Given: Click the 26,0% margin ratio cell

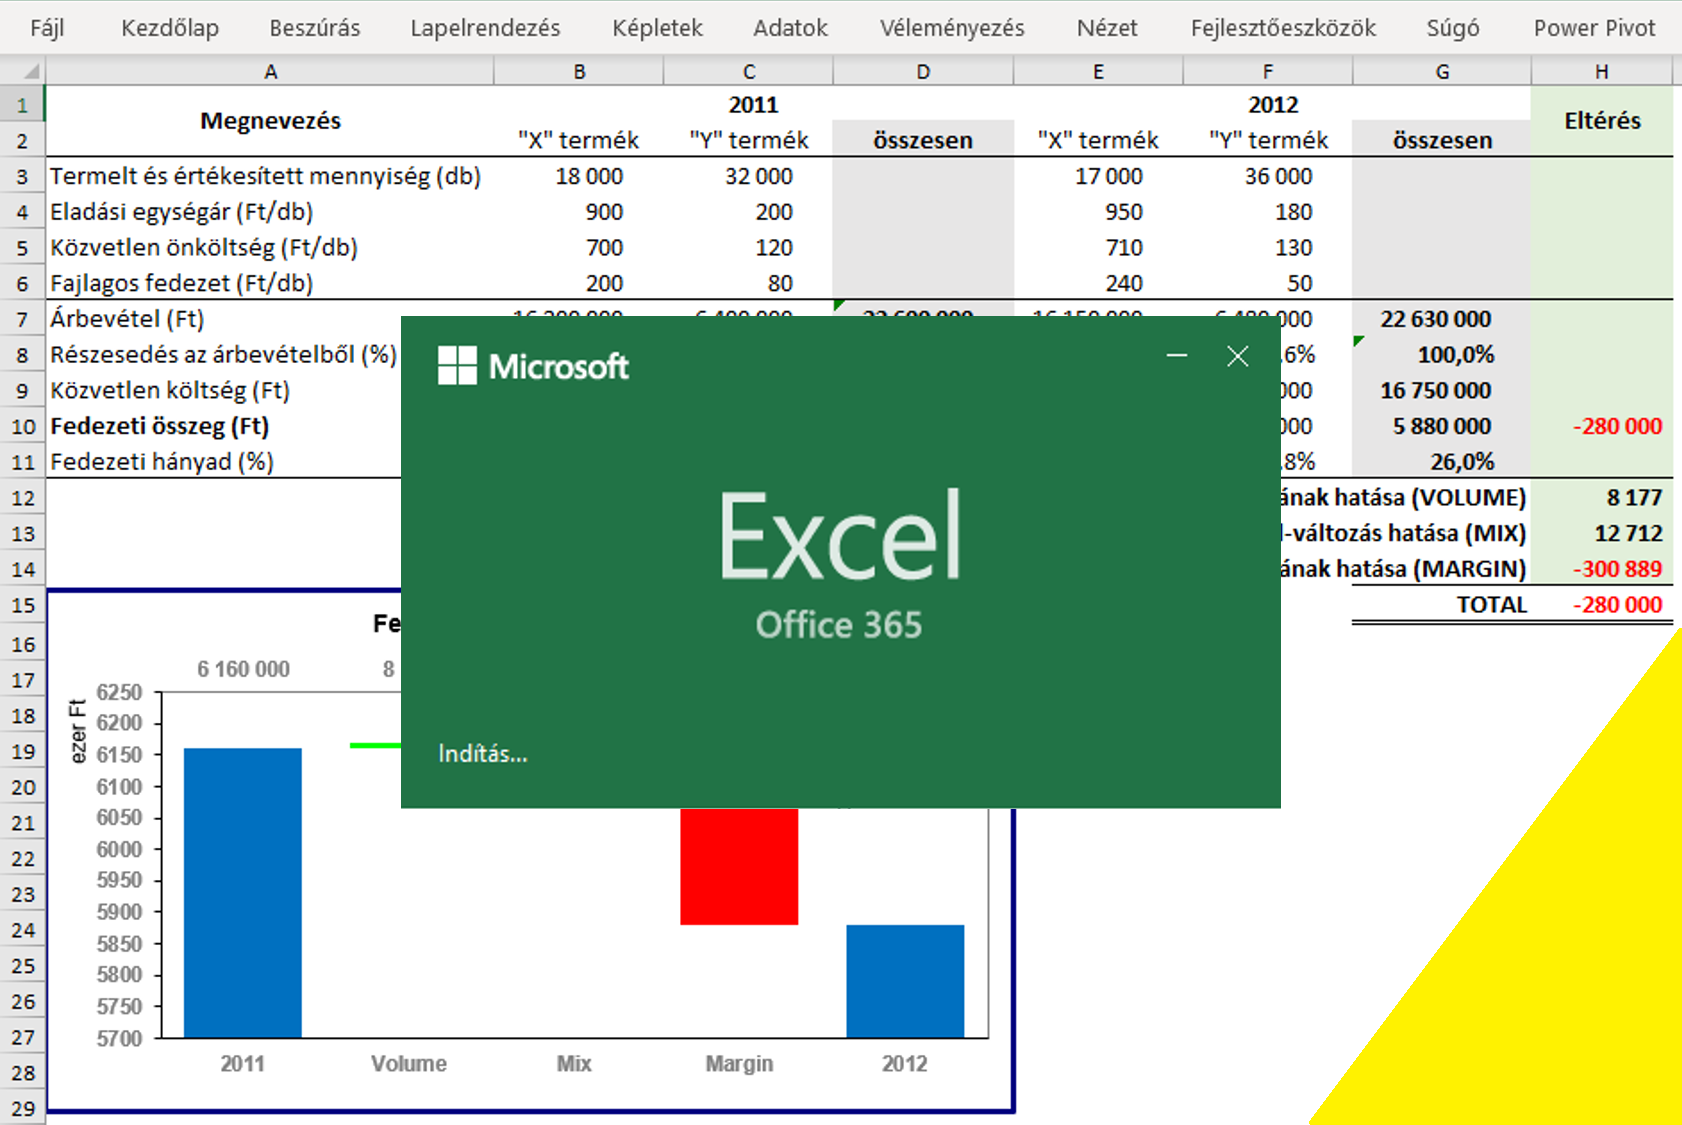Looking at the screenshot, I should [1442, 462].
